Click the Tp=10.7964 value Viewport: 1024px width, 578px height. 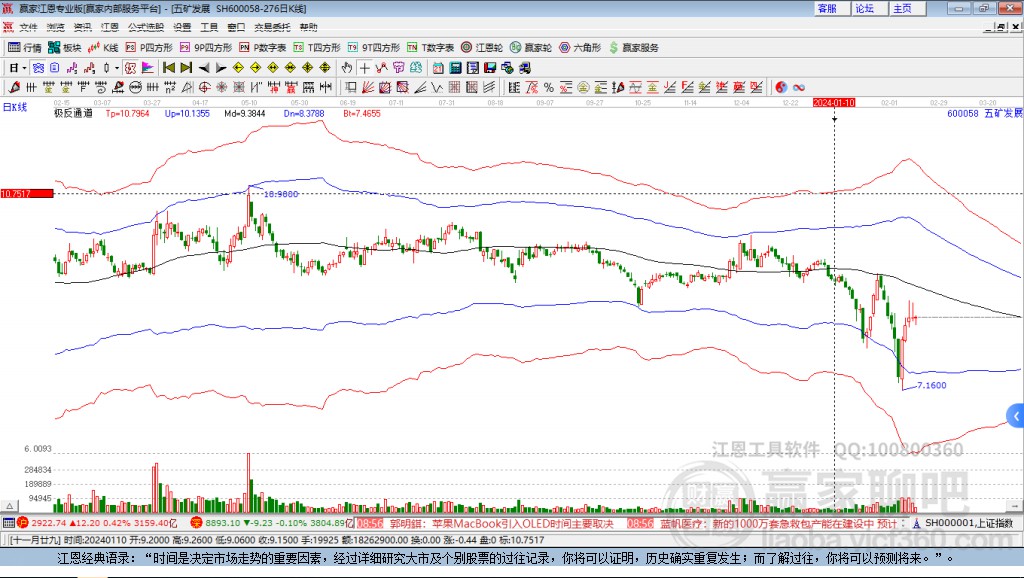(127, 113)
